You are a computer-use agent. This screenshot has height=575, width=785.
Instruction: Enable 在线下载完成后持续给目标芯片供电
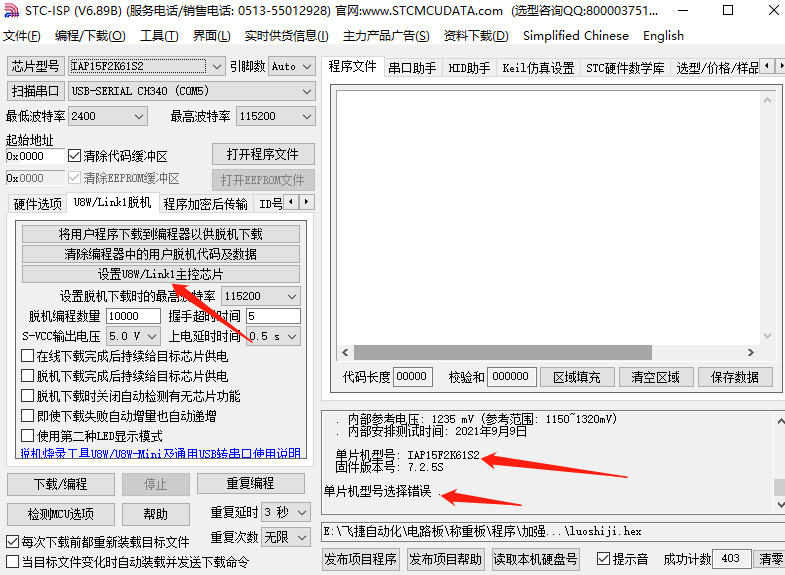[28, 356]
